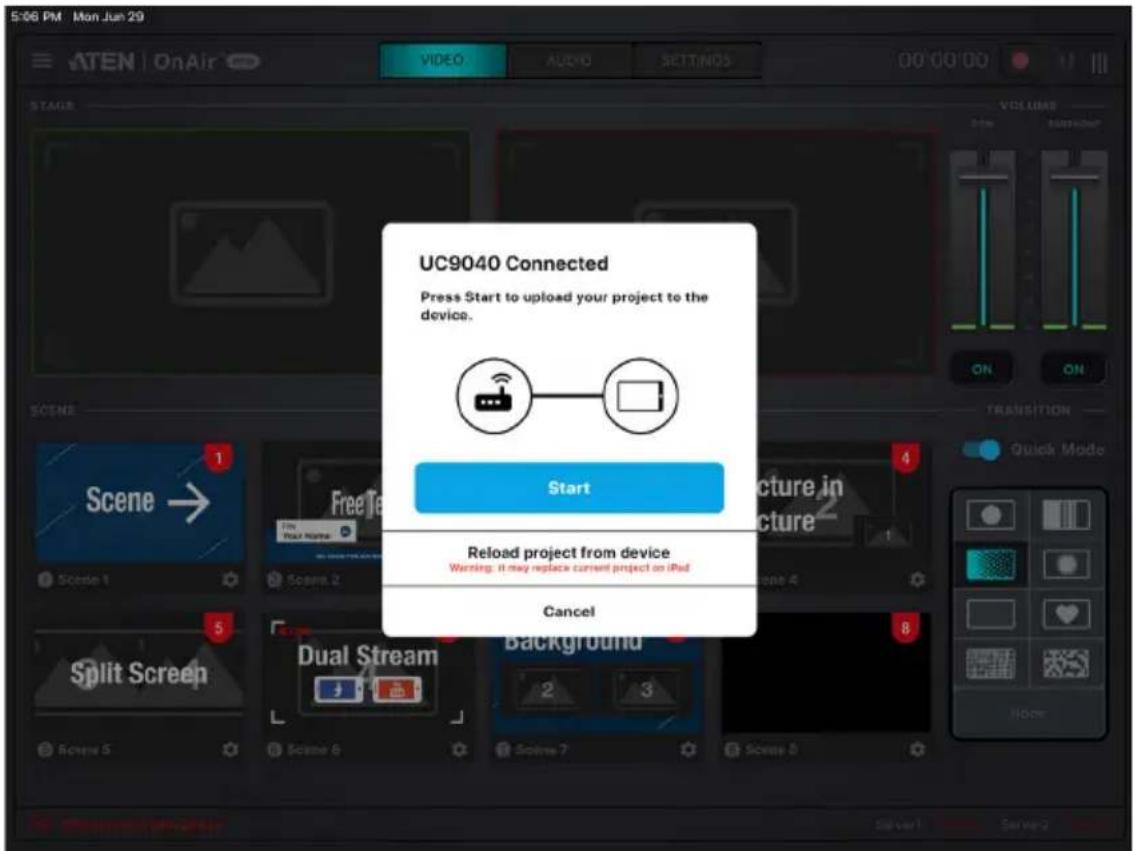Image resolution: width=1134 pixels, height=851 pixels.
Task: Click the red status message in bottom bar
Action: tap(129, 825)
